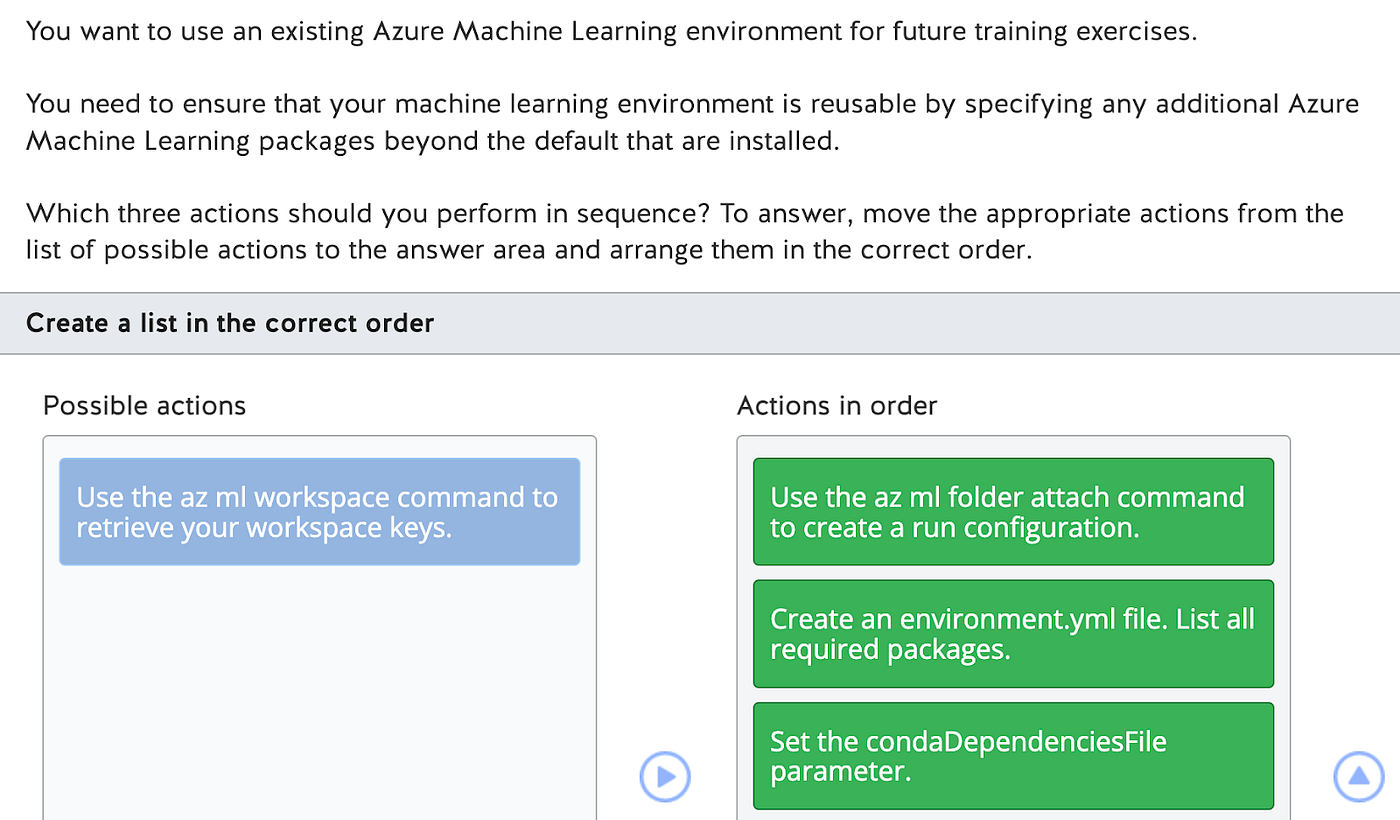The image size is (1400, 820).
Task: Click the "Which three actions" instruction paragraph
Action: 684,231
